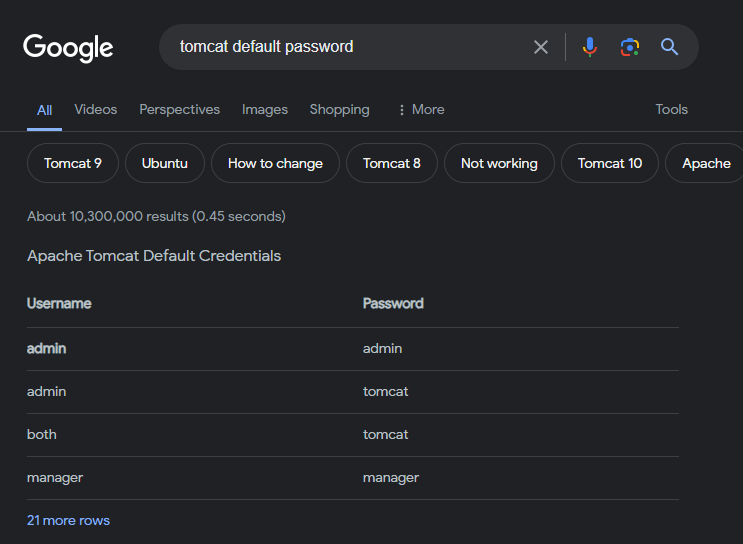Go to the Shopping tab
743x544 pixels.
pos(339,110)
